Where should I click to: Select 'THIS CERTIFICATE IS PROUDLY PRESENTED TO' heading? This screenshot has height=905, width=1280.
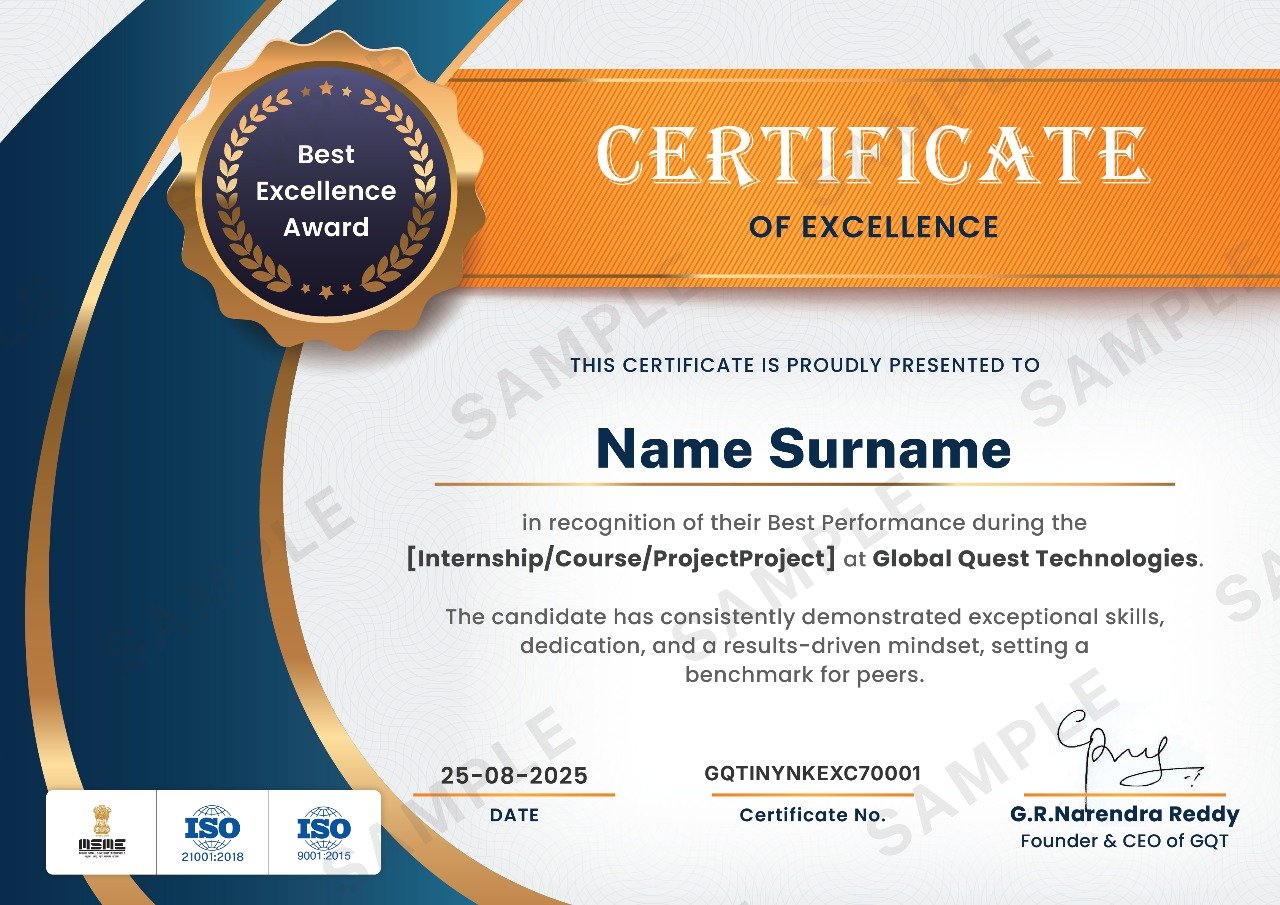click(x=805, y=365)
